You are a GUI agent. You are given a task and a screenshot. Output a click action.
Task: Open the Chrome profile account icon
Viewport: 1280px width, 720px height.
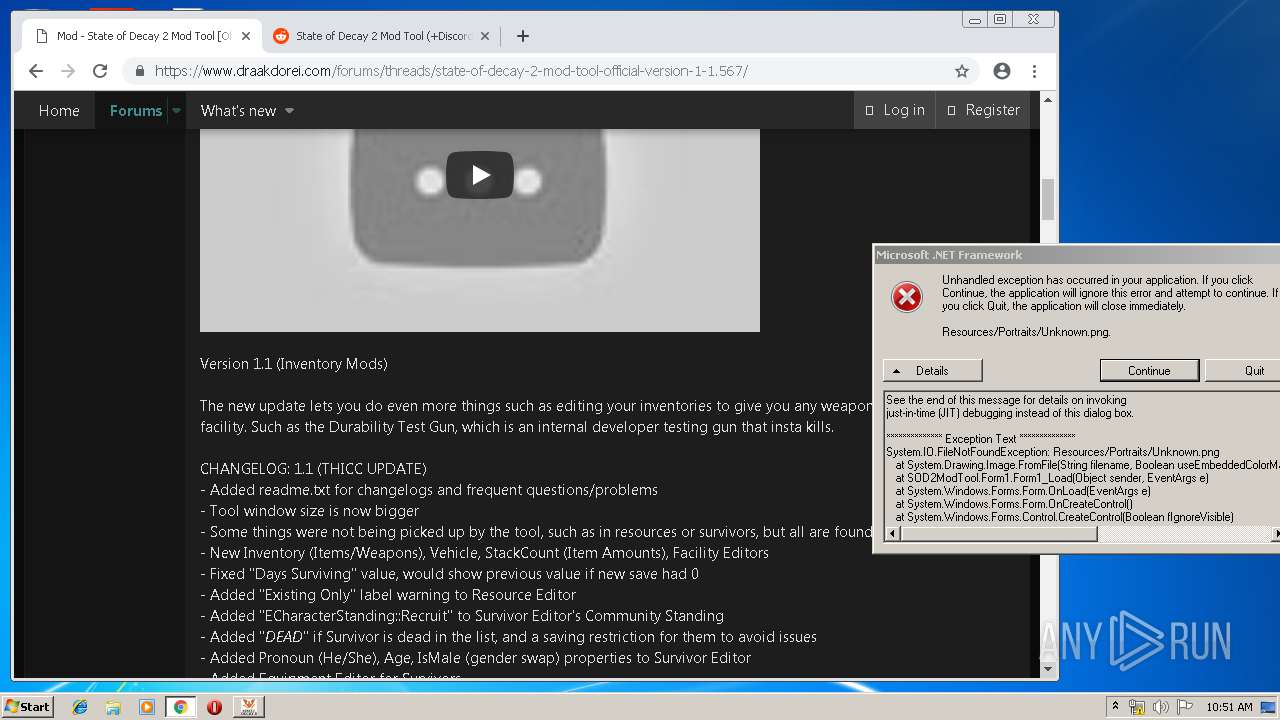point(1002,71)
